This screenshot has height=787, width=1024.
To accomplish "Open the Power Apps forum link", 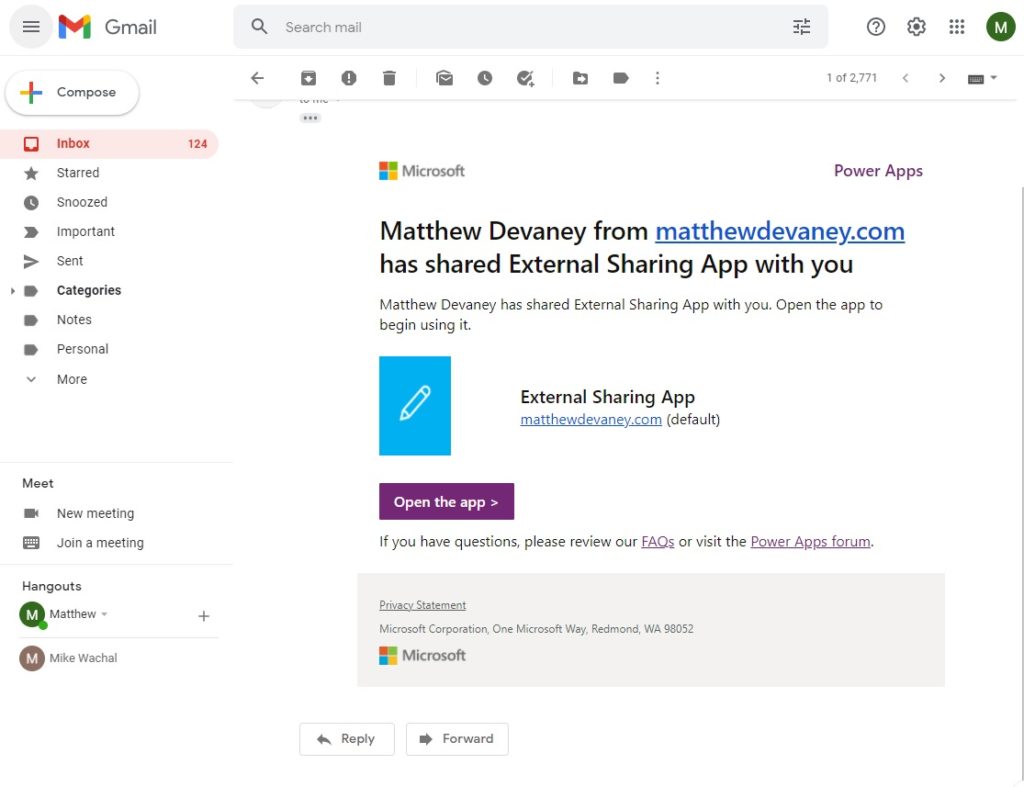I will (x=810, y=540).
